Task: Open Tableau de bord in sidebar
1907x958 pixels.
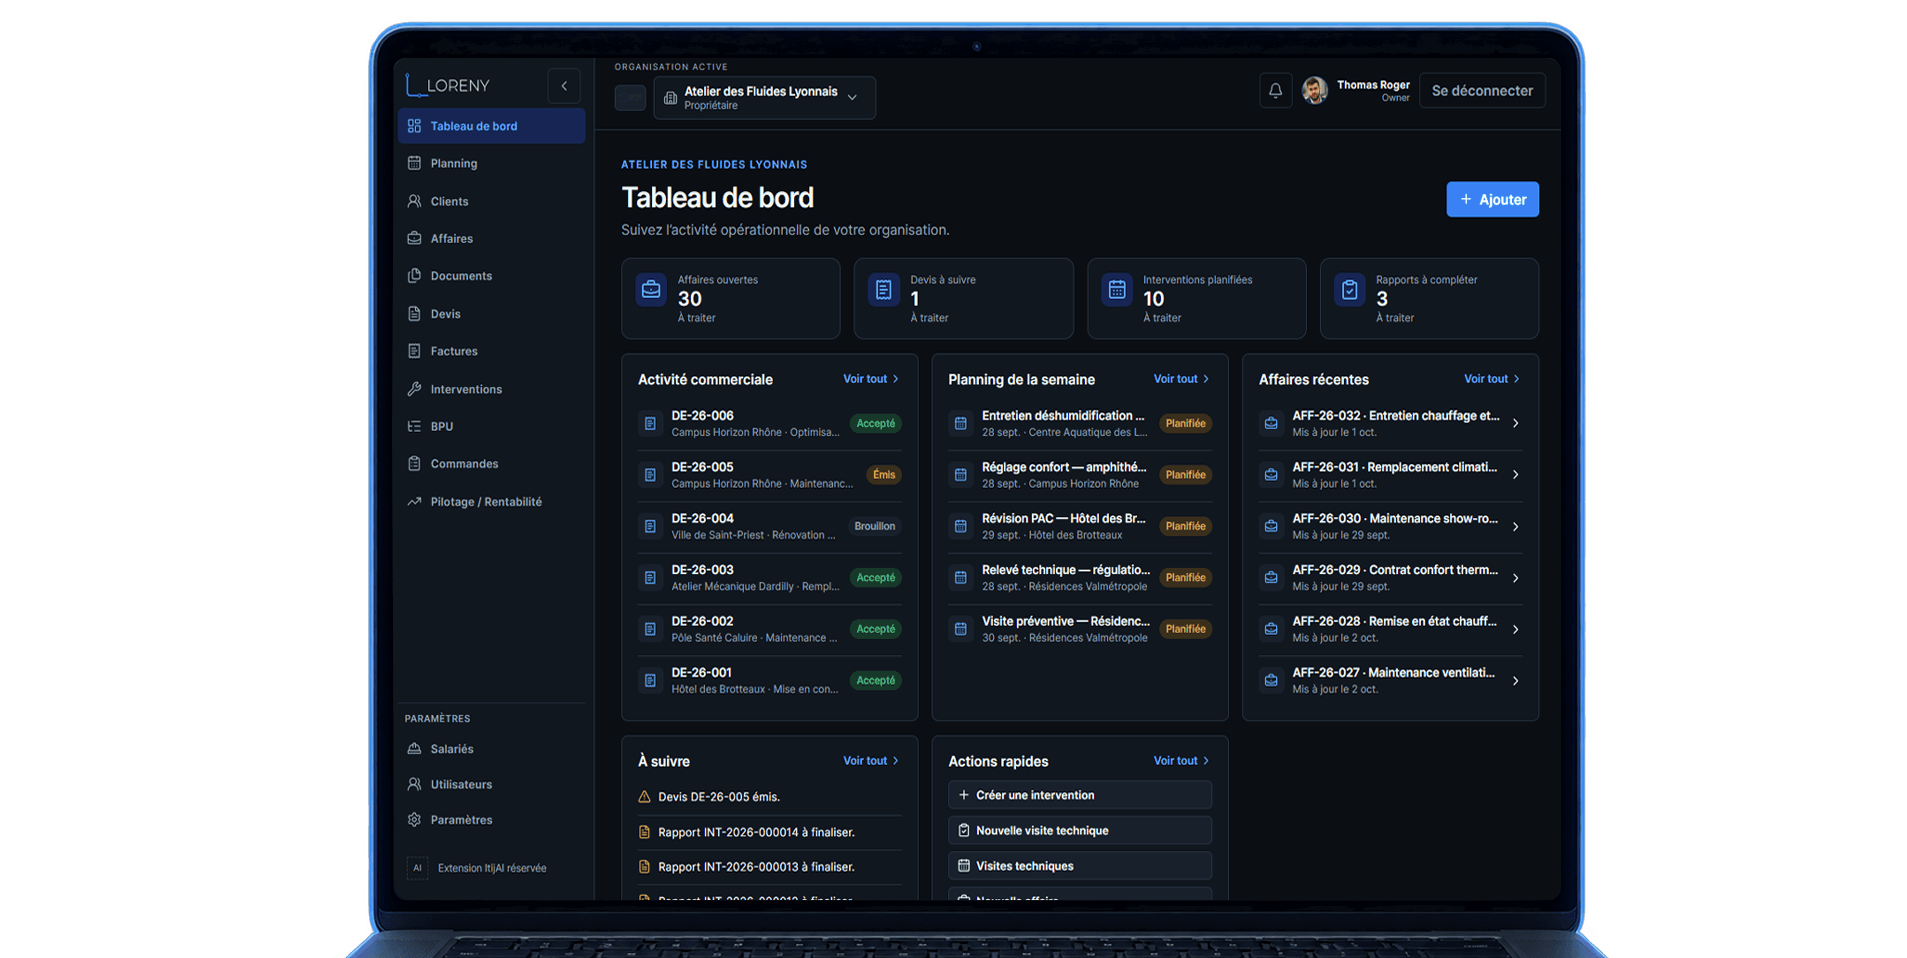Action: click(x=491, y=126)
